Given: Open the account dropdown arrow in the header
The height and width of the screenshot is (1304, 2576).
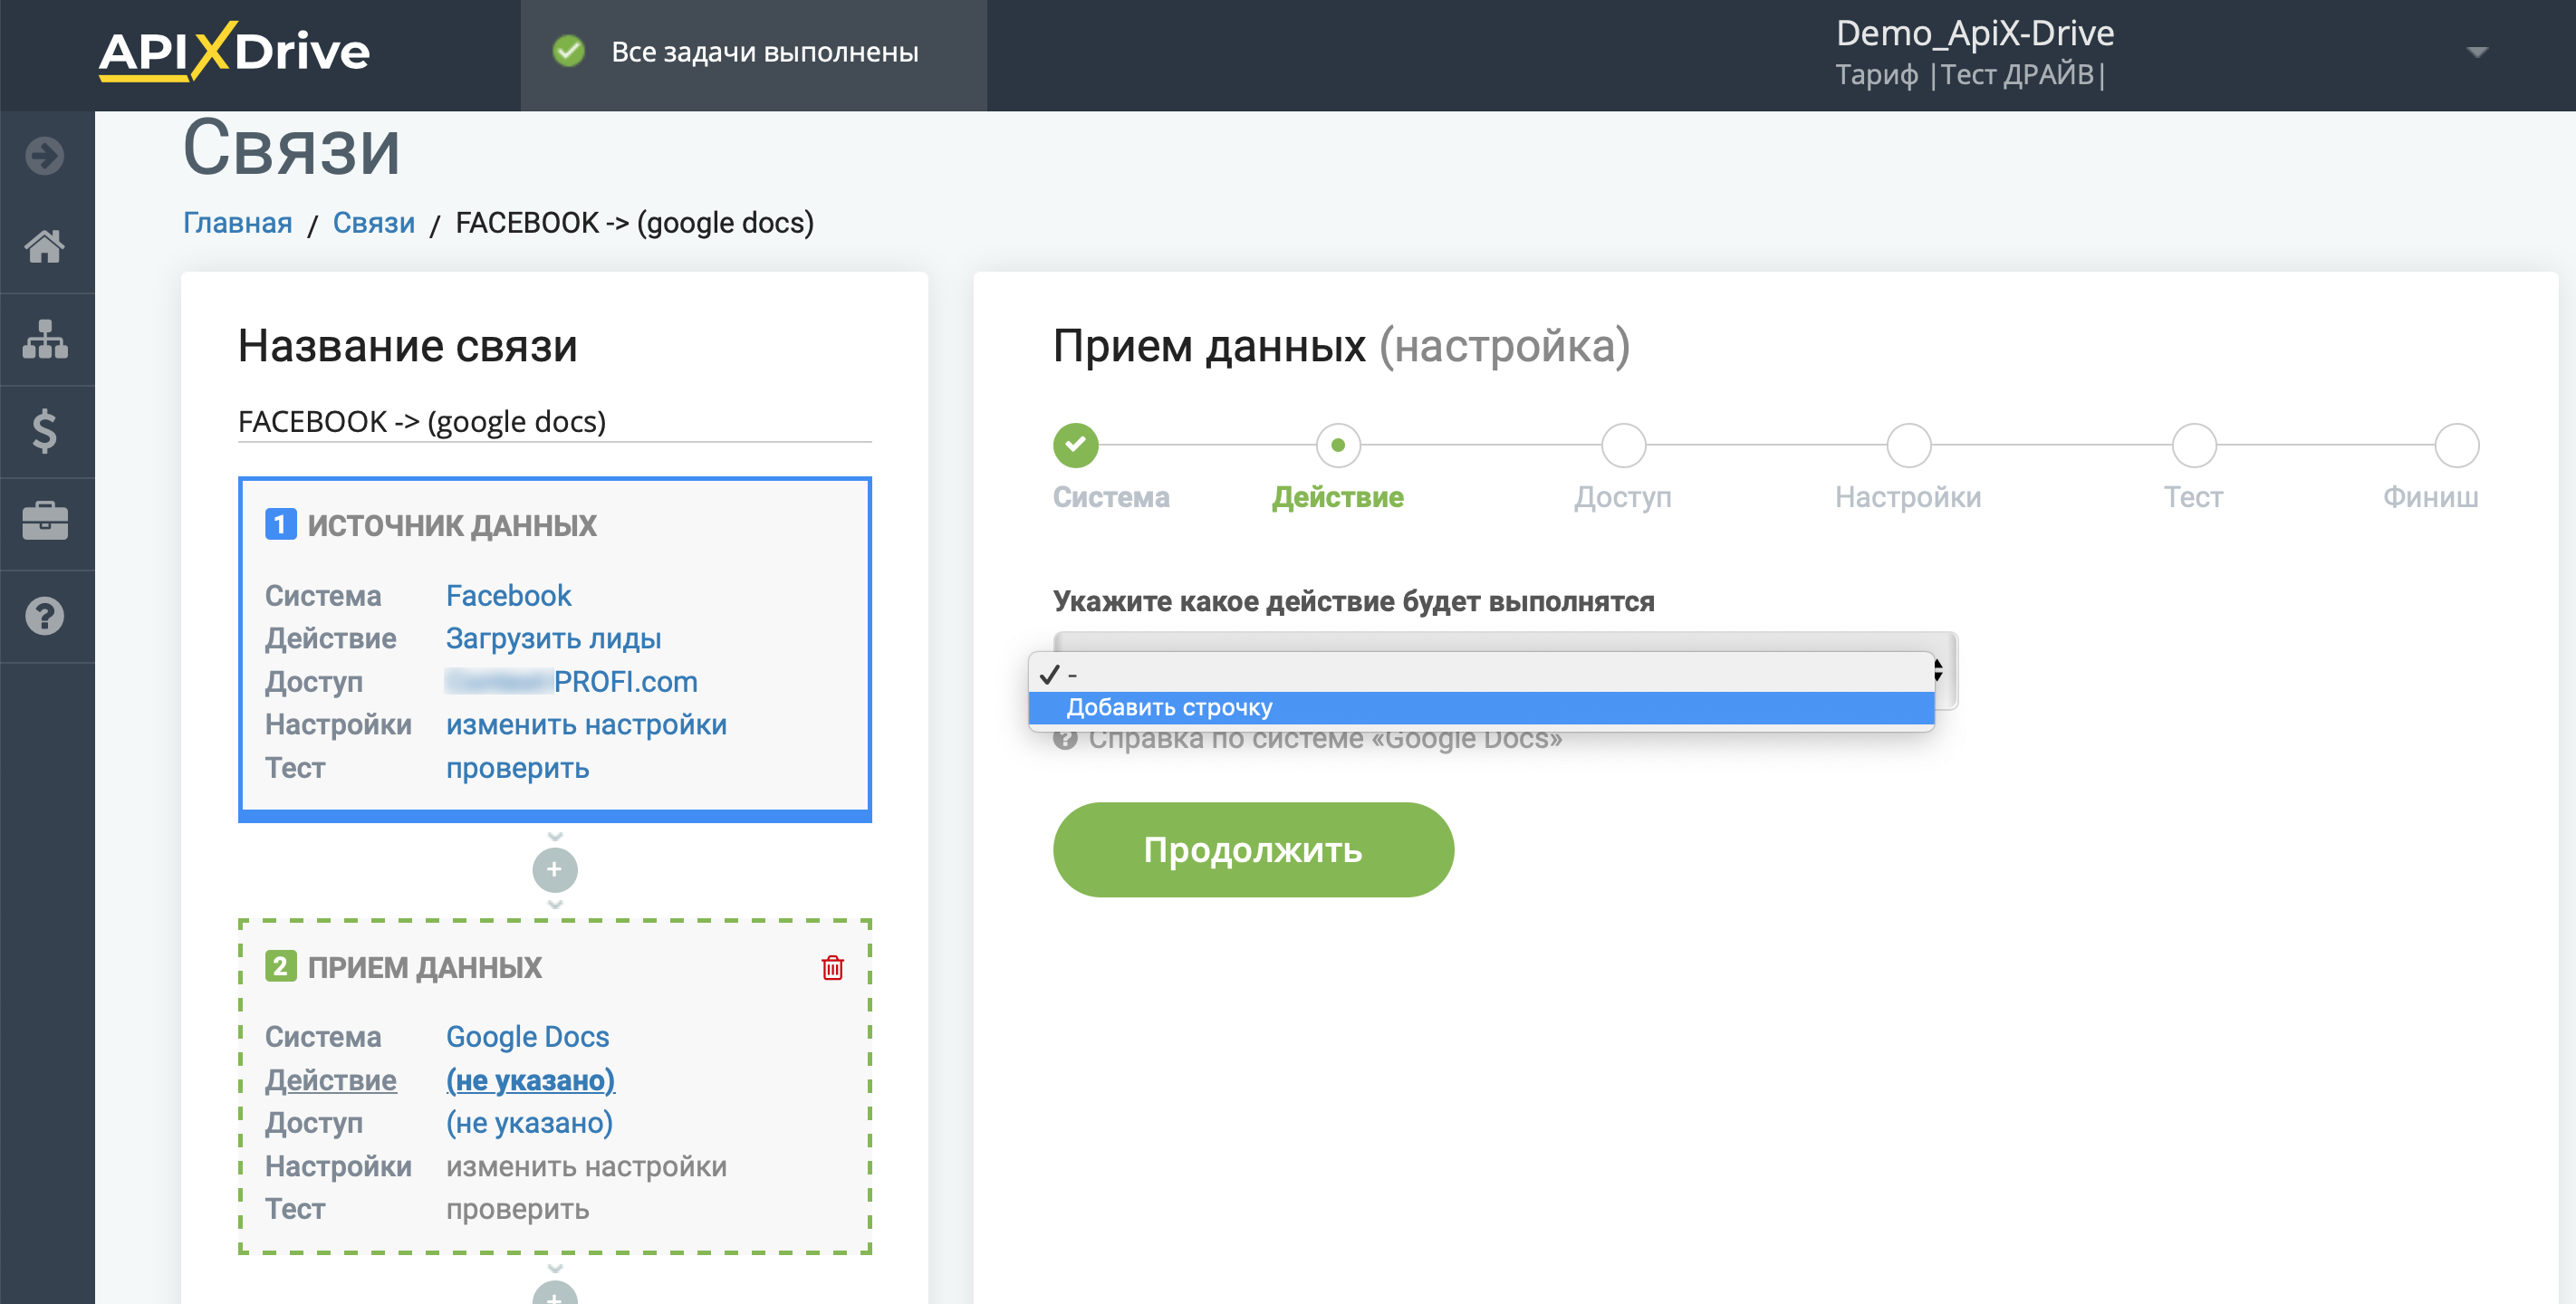Looking at the screenshot, I should 2476,52.
